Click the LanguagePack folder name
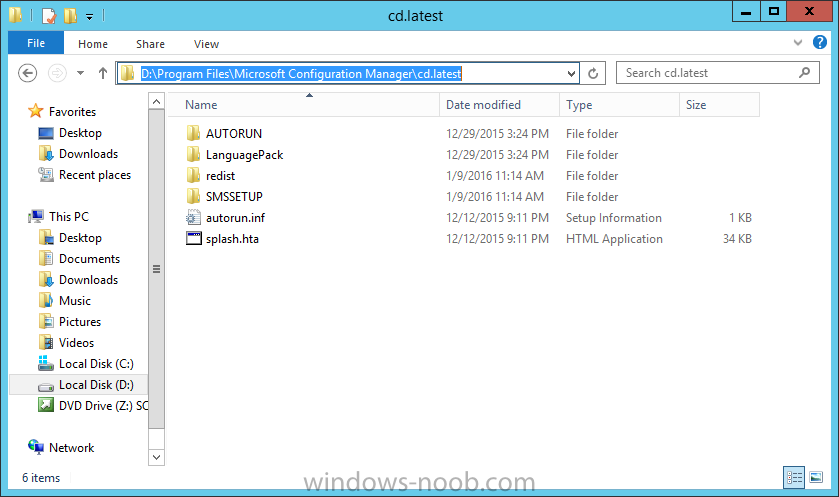The height and width of the screenshot is (497, 839). (x=245, y=155)
